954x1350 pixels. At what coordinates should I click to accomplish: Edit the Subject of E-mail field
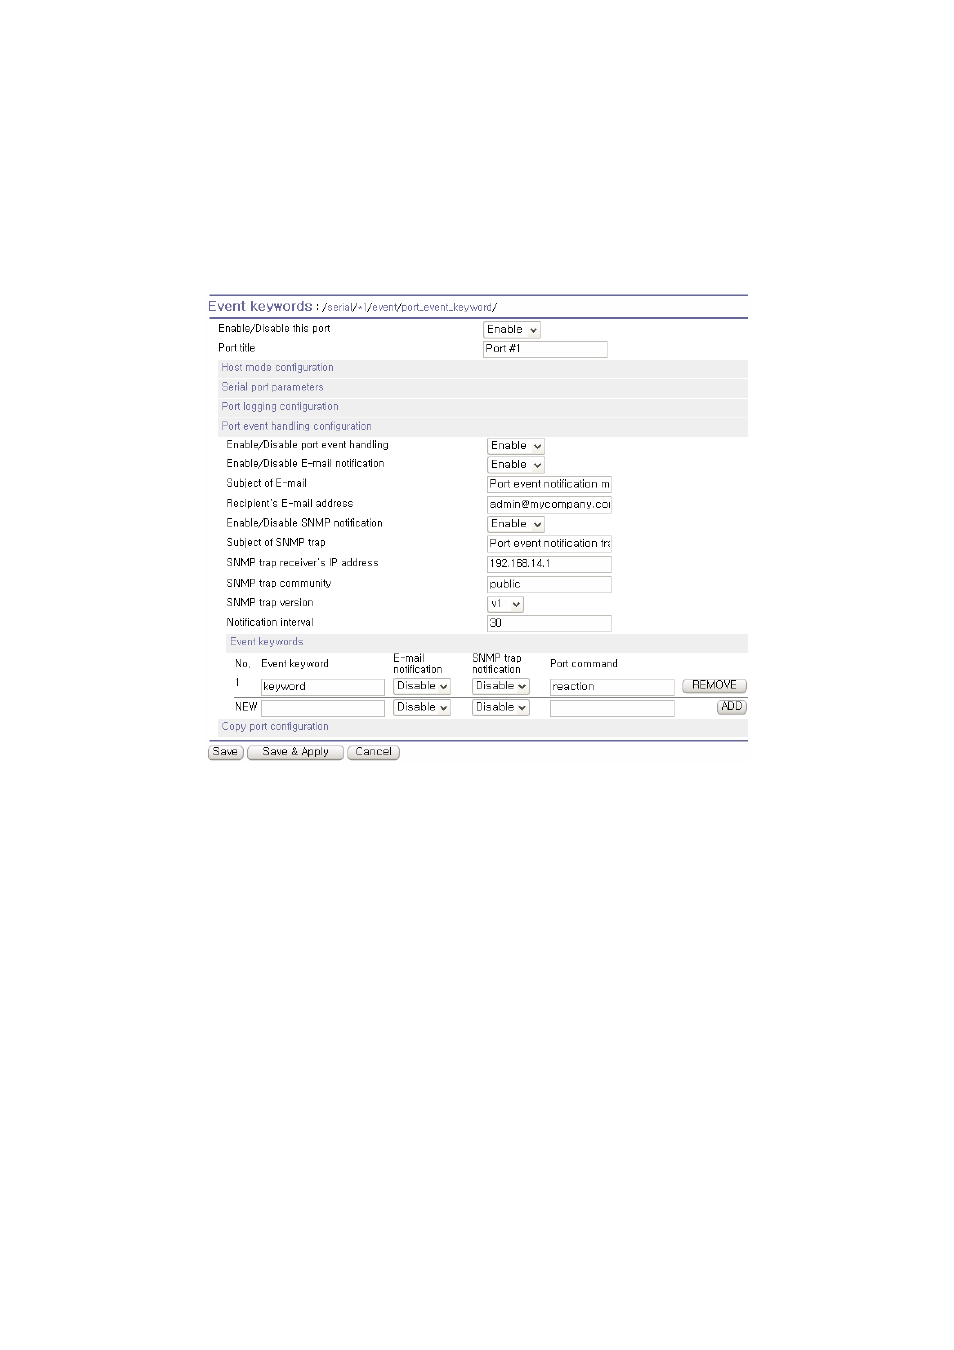pyautogui.click(x=549, y=484)
